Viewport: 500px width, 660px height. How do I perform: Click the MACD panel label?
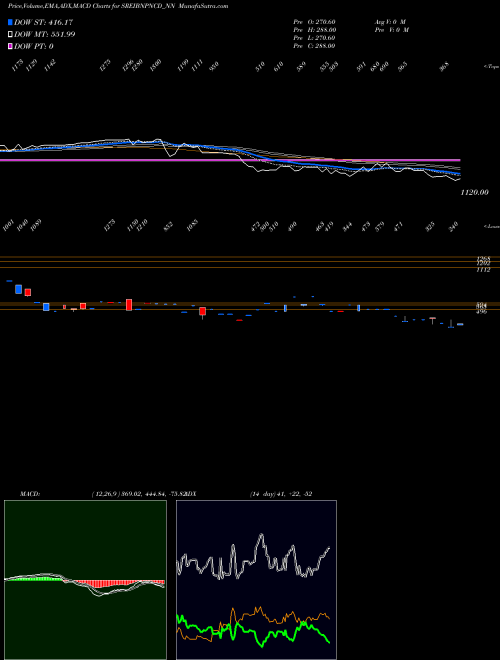tap(29, 494)
